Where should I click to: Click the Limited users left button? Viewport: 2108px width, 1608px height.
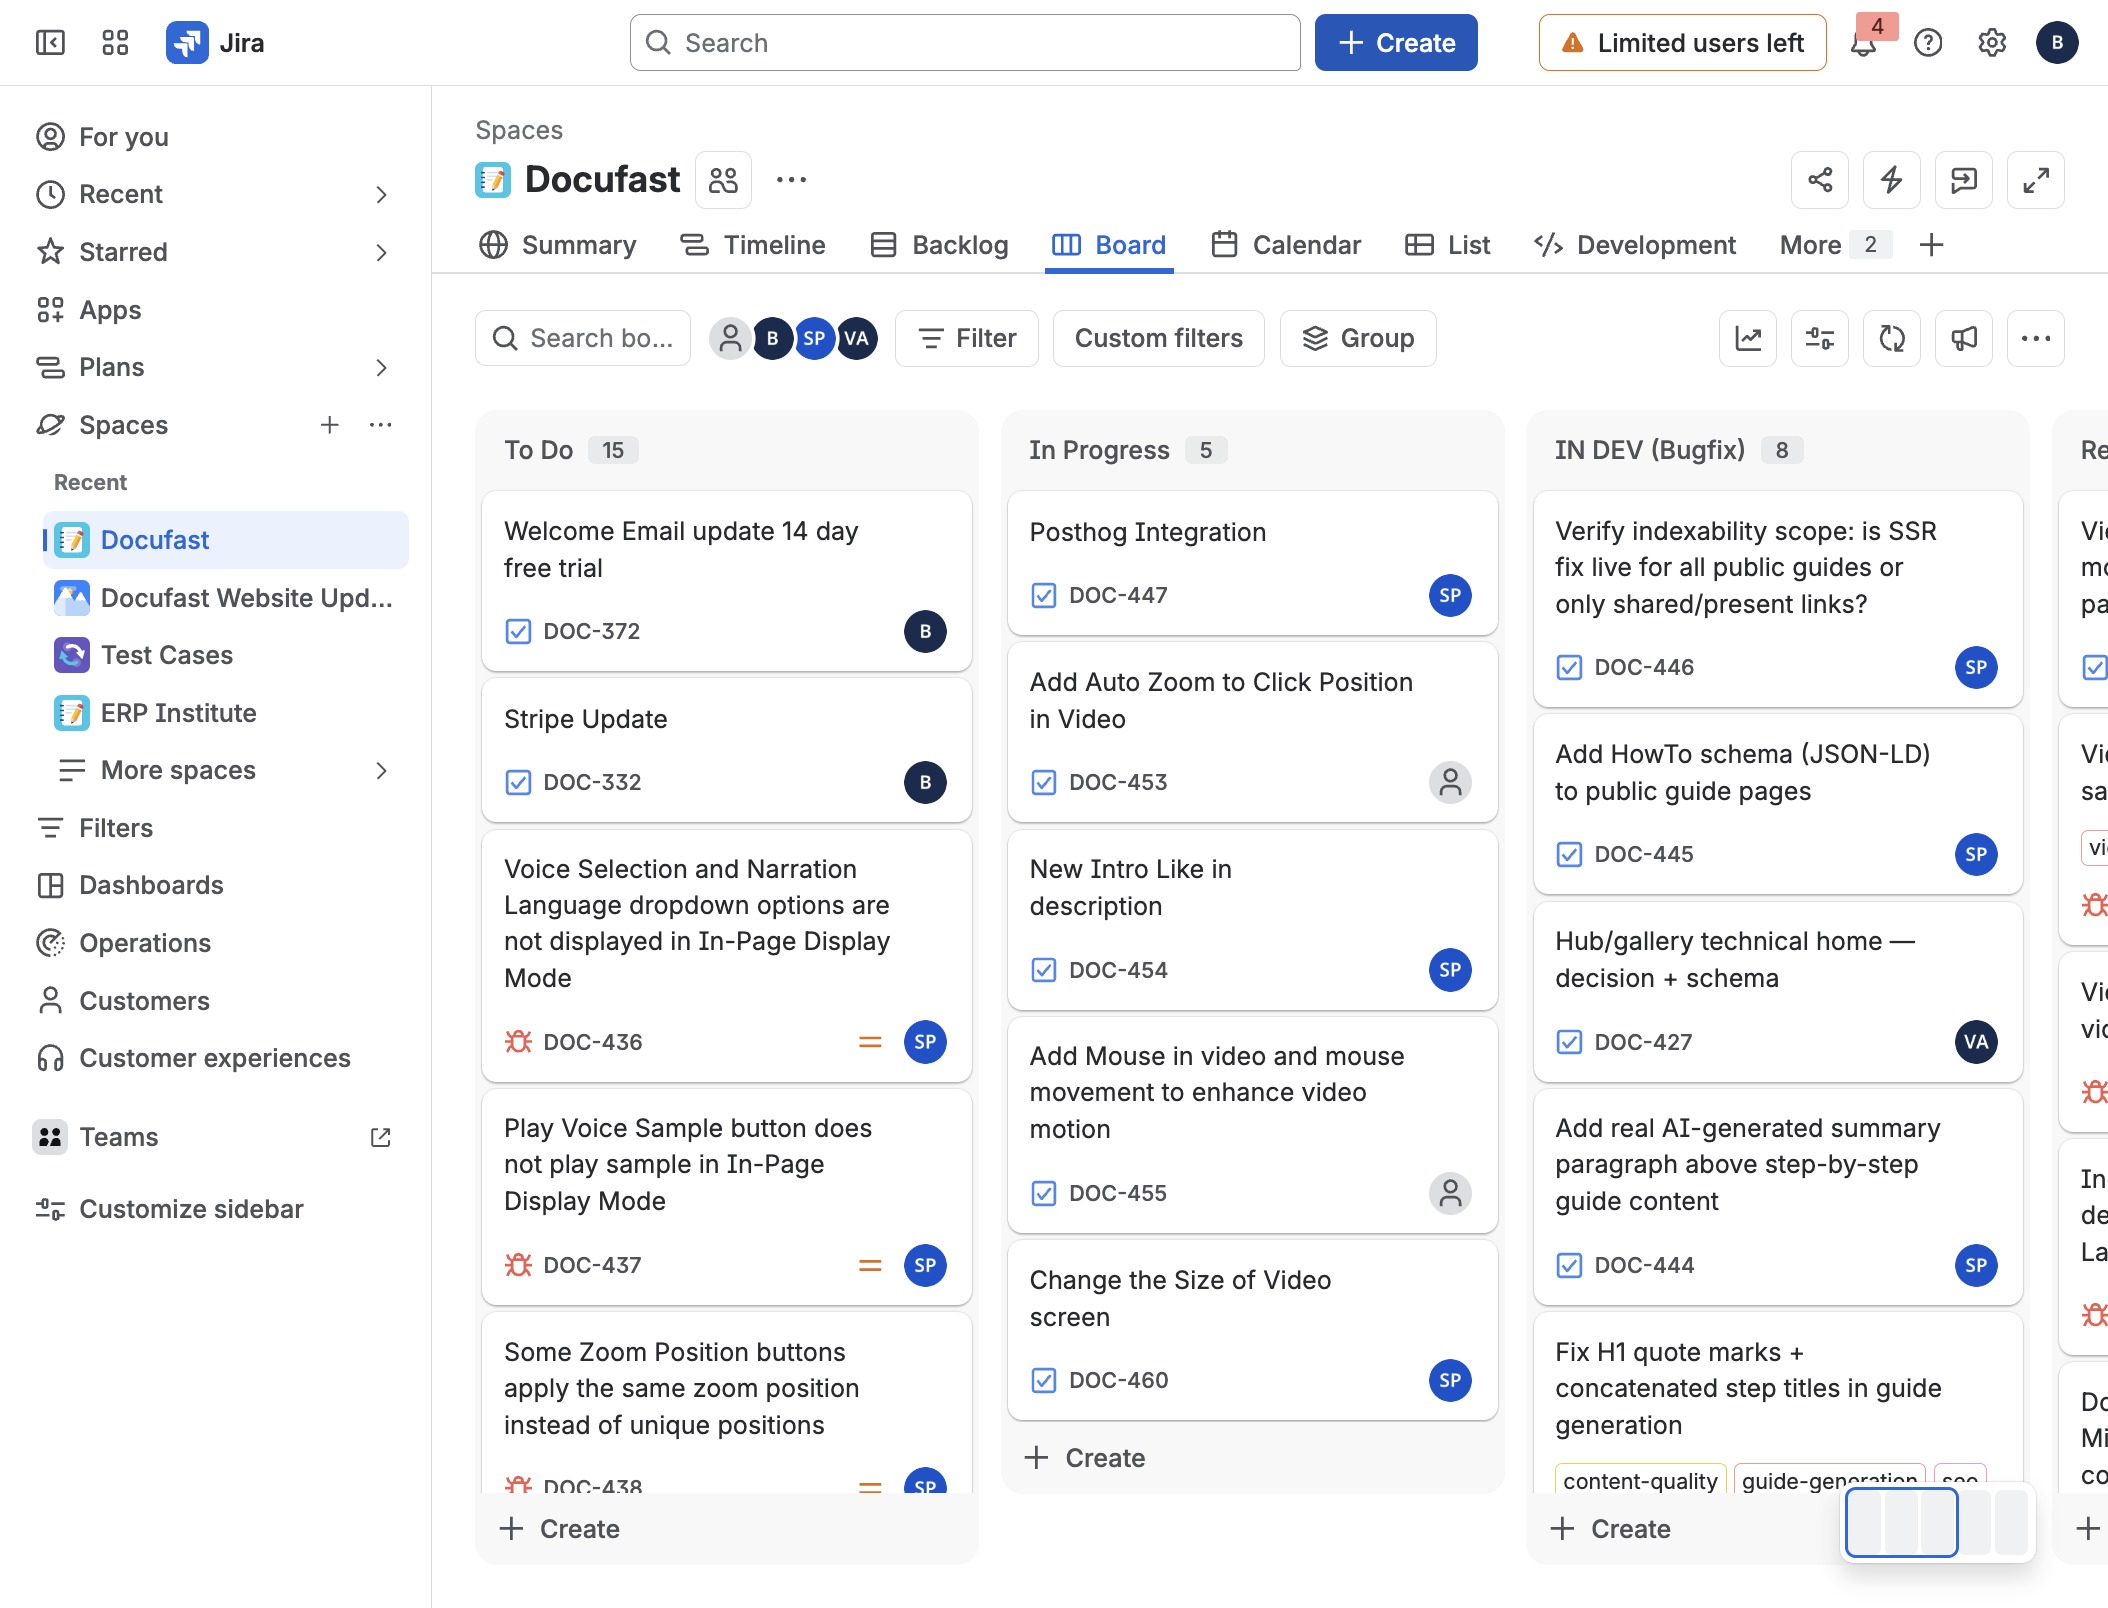pos(1682,42)
